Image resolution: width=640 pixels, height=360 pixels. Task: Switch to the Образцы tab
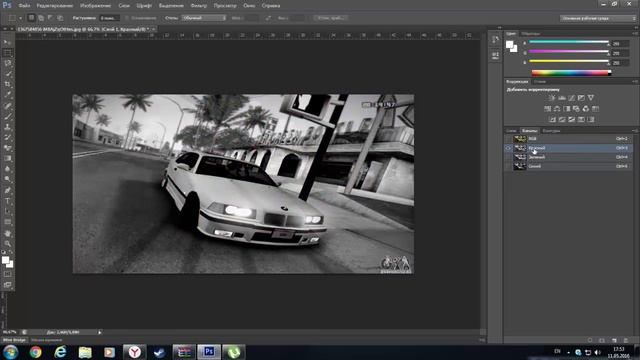click(x=531, y=33)
